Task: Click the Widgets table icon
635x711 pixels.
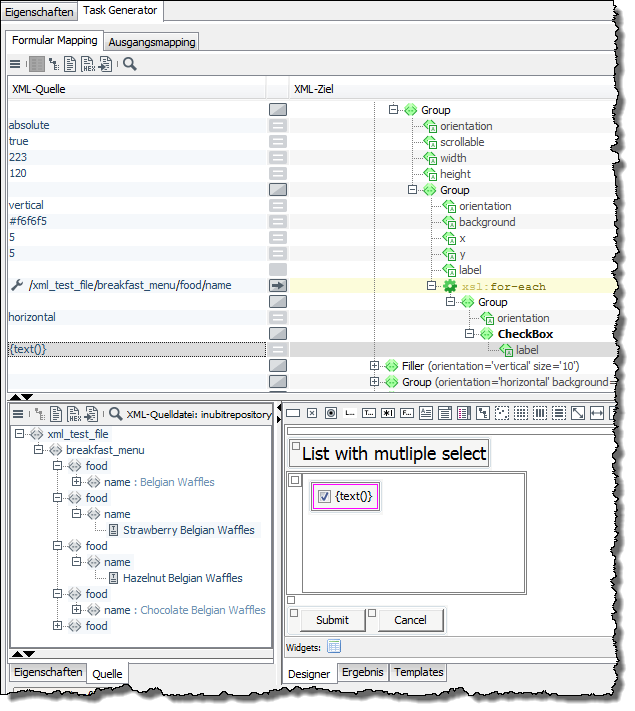Action: coord(334,647)
